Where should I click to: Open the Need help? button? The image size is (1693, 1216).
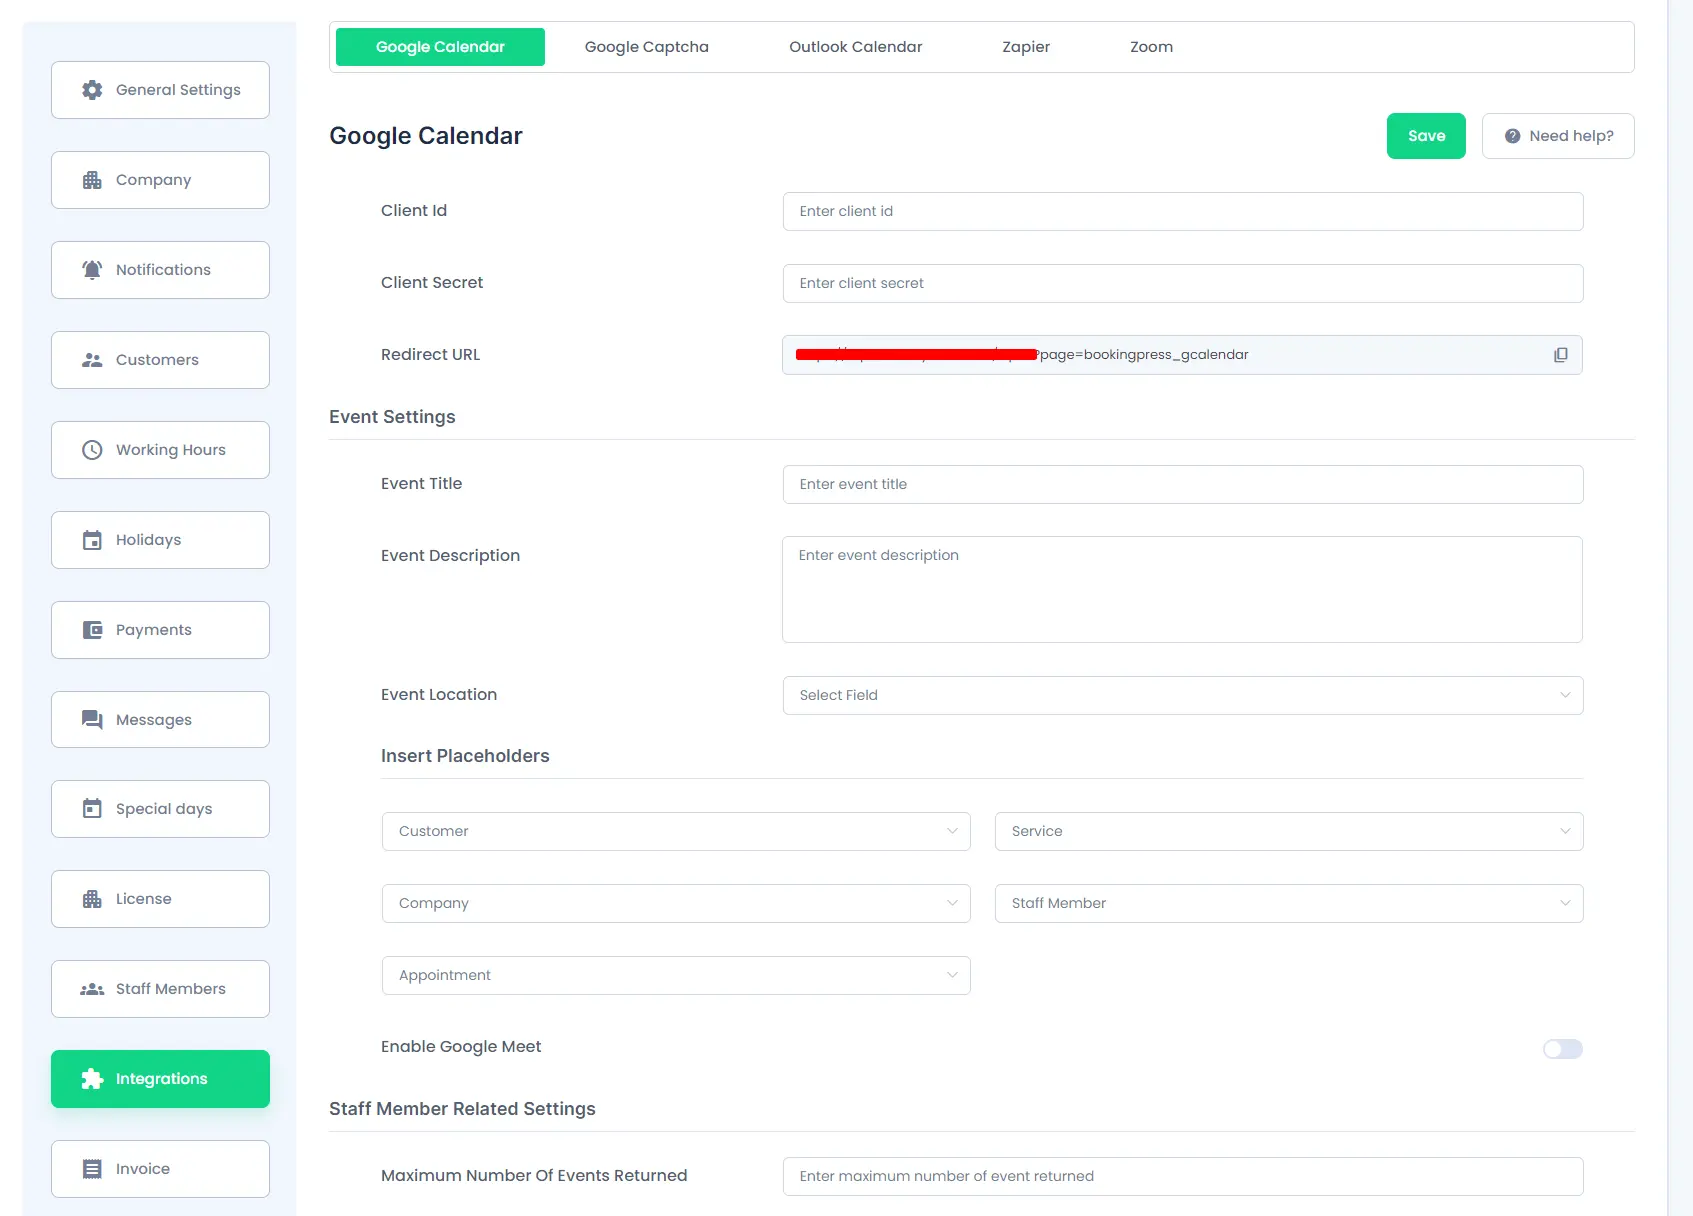1558,136
